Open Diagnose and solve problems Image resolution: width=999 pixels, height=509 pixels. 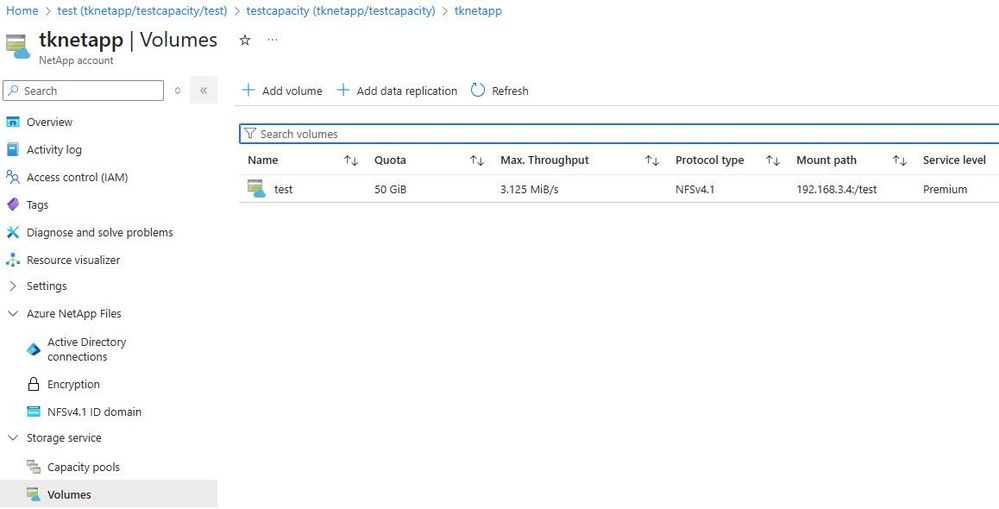99,233
